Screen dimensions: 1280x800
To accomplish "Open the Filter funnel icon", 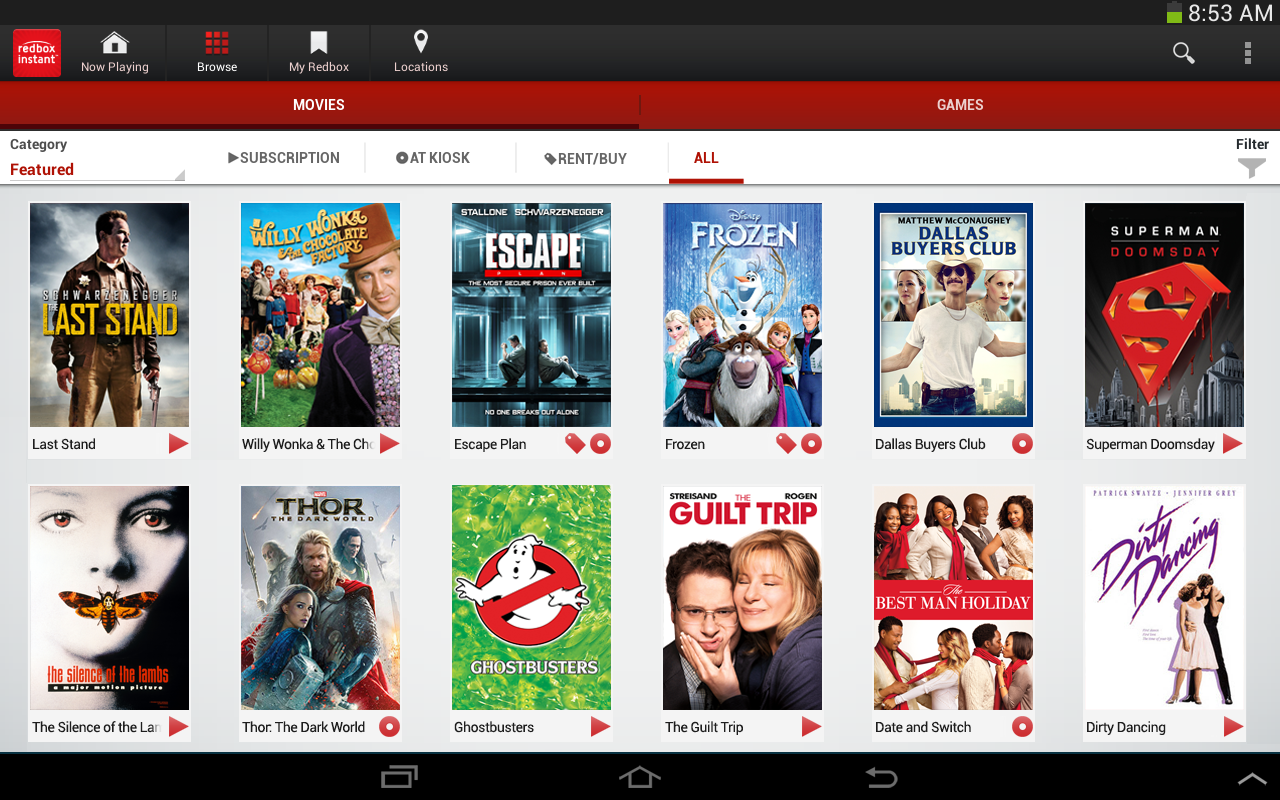I will (x=1251, y=167).
